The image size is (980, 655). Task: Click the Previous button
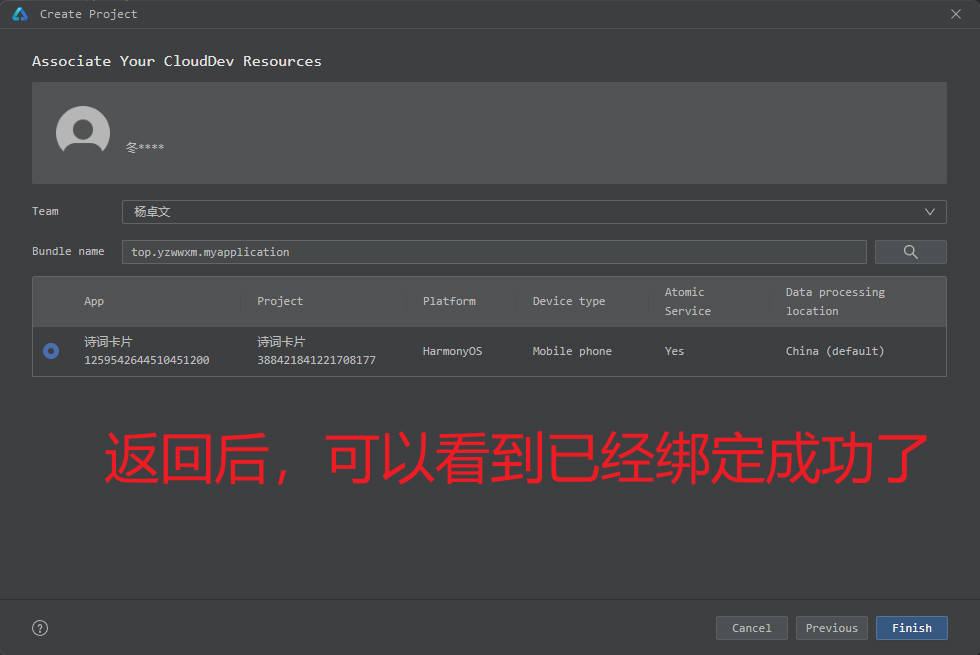point(831,628)
